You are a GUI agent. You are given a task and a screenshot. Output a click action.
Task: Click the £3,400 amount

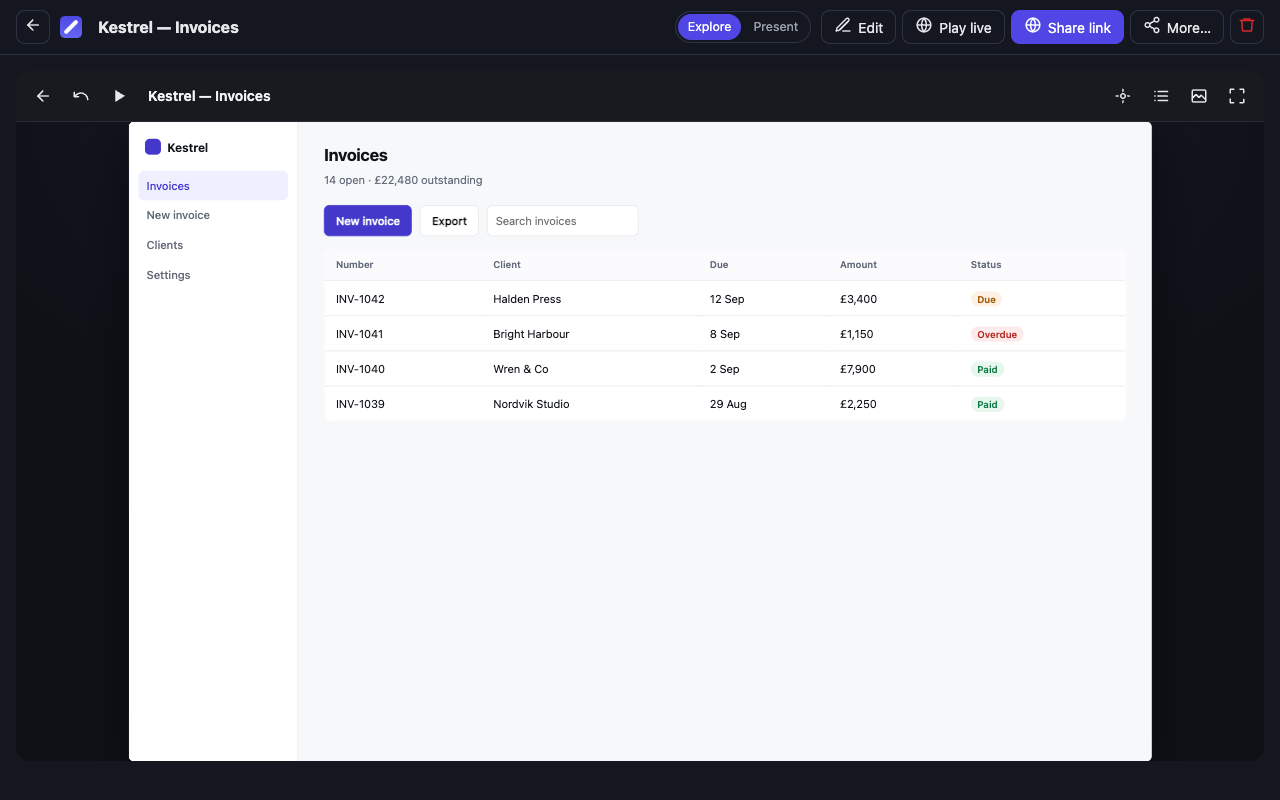pos(858,299)
